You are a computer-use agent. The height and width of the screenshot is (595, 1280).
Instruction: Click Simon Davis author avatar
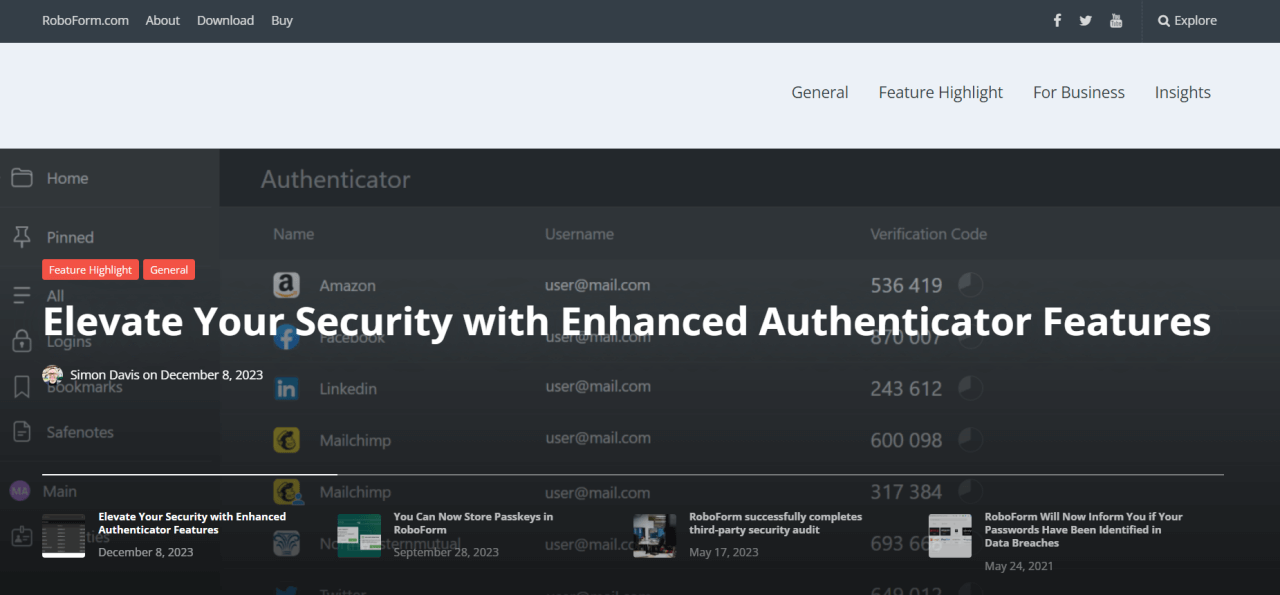pyautogui.click(x=52, y=375)
